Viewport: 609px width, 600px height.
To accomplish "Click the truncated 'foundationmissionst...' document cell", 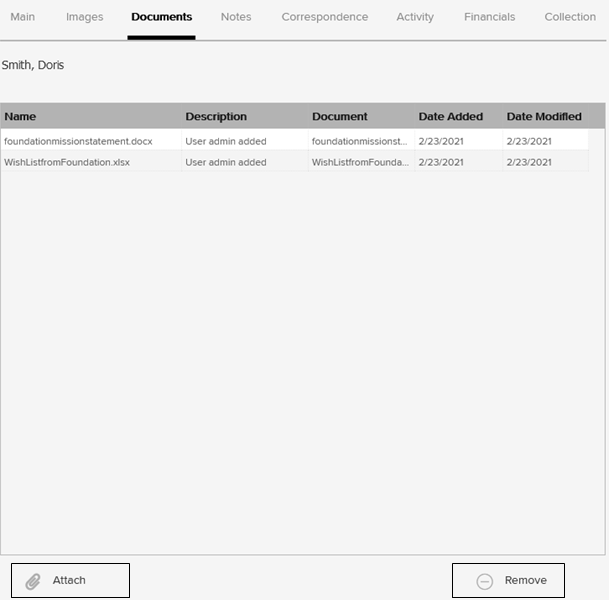I will 362,141.
